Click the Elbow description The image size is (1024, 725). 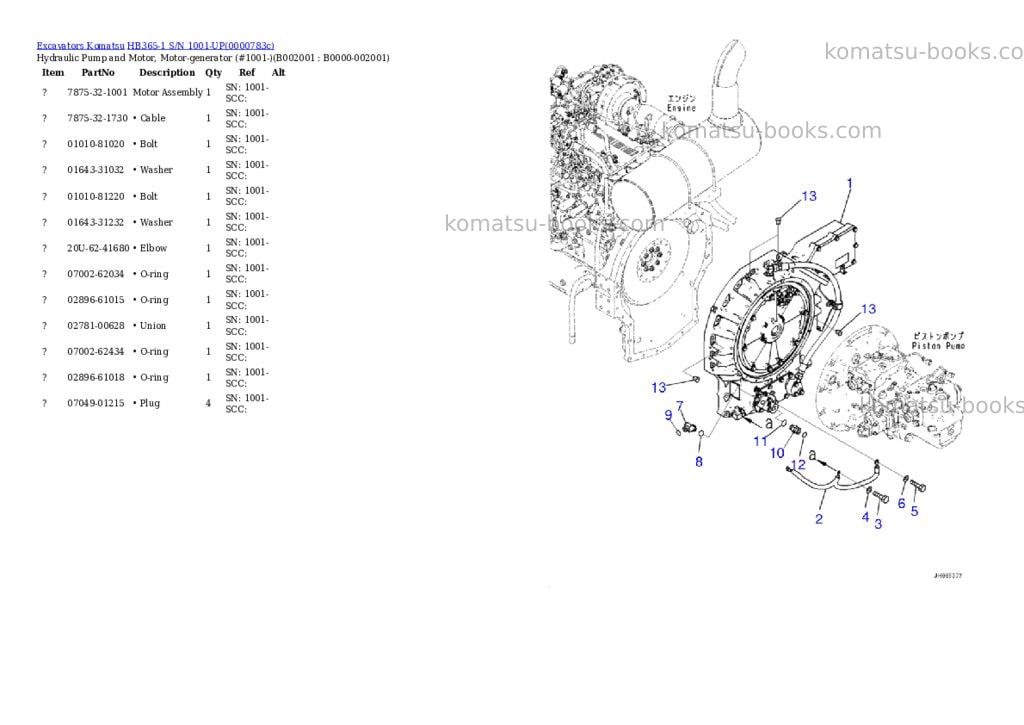pos(153,248)
